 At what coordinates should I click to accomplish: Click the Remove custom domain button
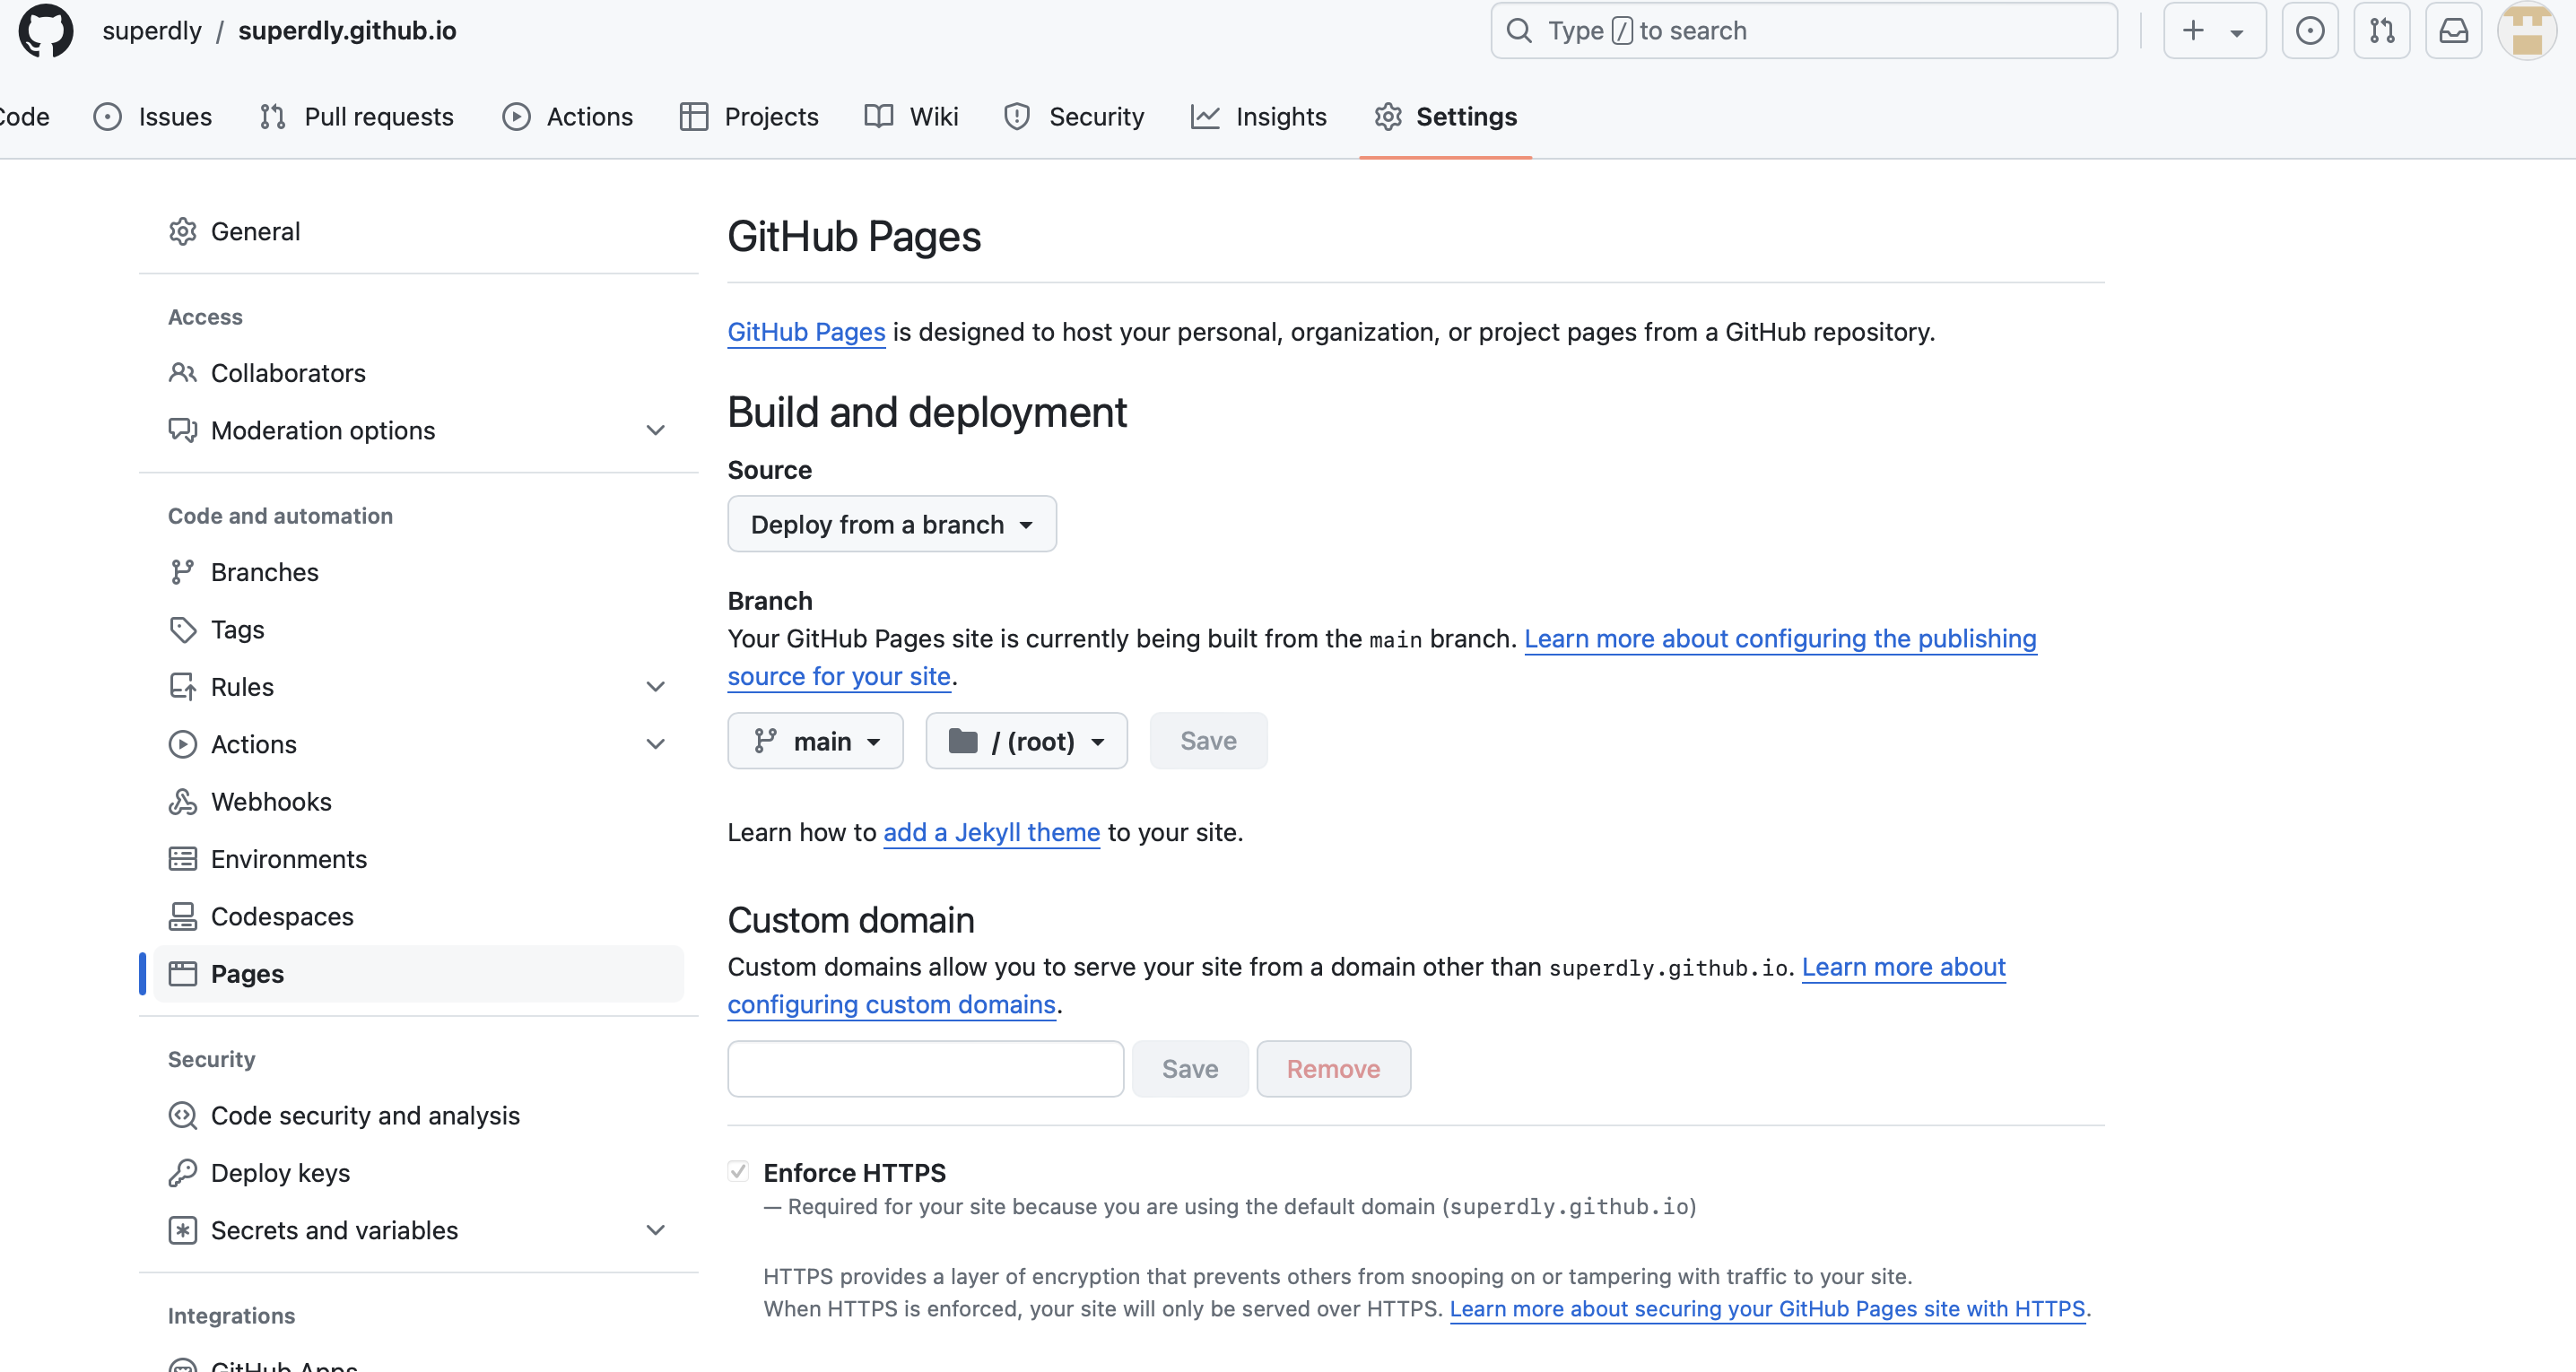[x=1332, y=1069]
